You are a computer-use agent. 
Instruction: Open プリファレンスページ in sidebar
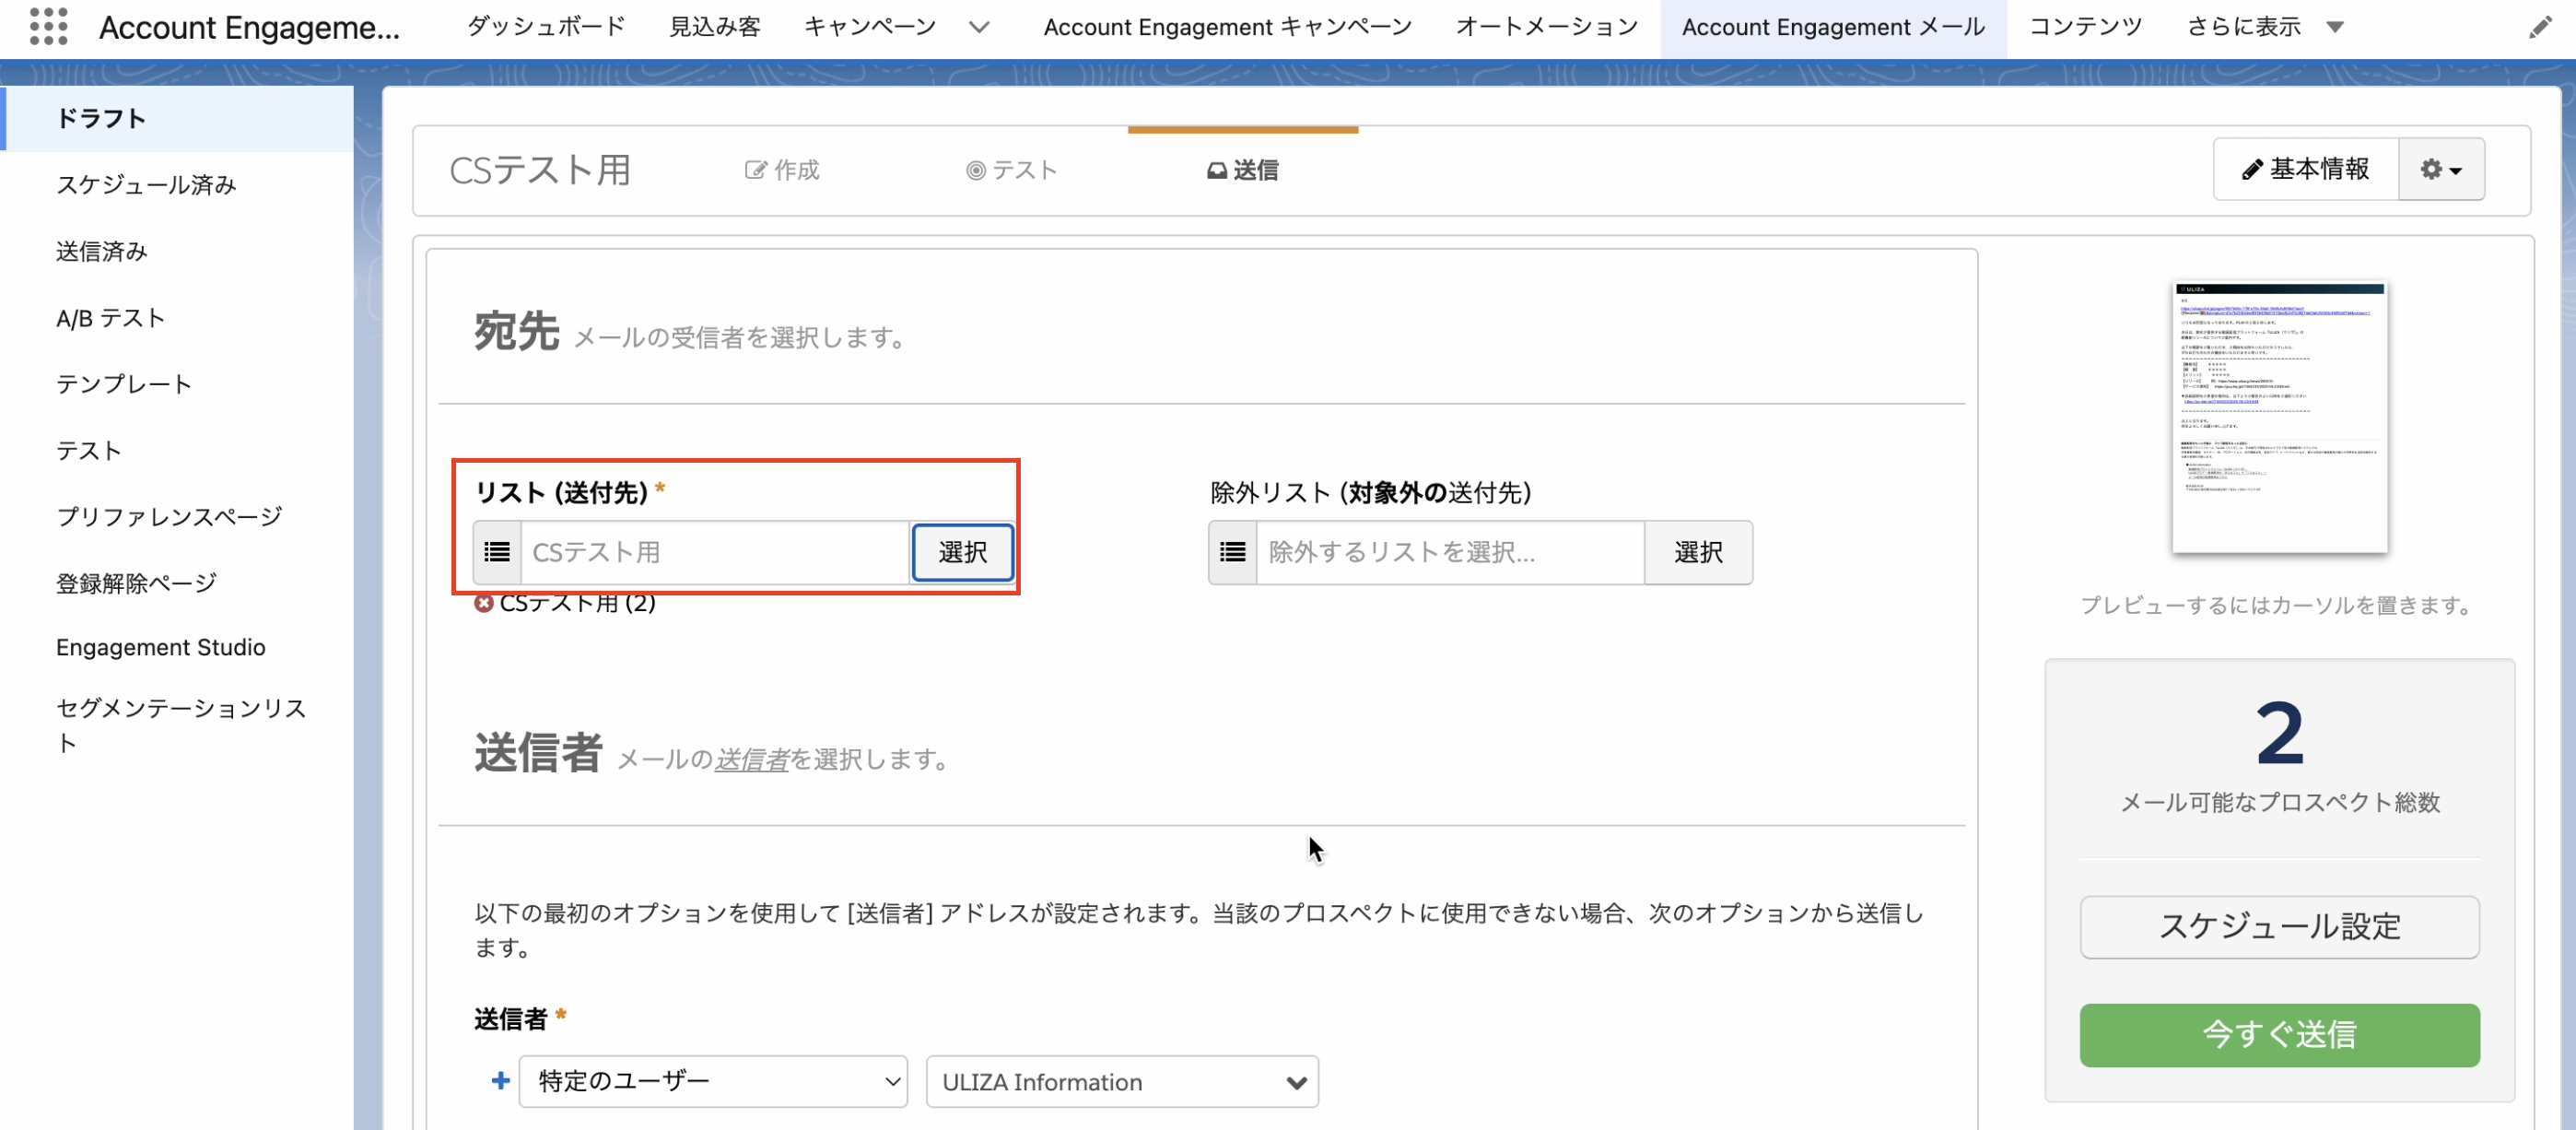[x=169, y=516]
